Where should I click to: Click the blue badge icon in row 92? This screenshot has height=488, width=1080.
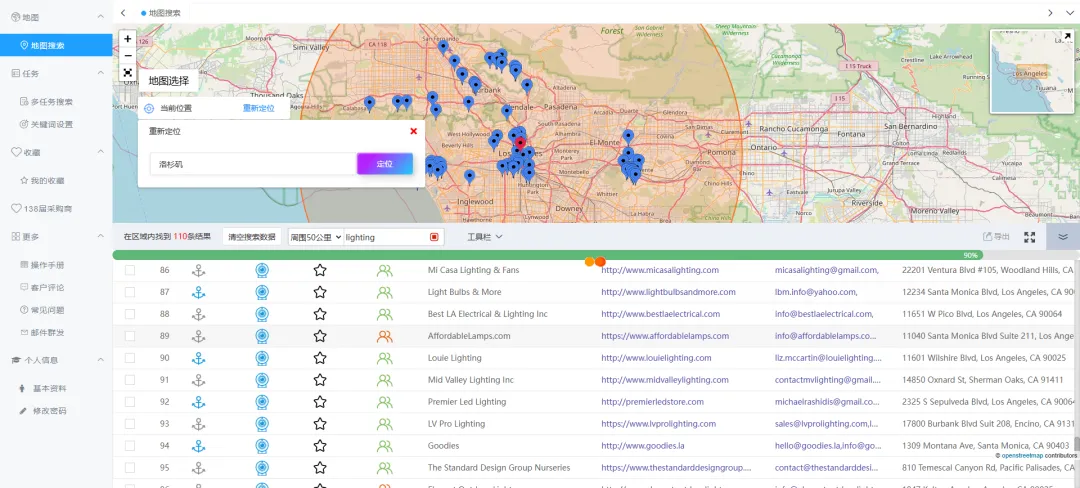(261, 402)
